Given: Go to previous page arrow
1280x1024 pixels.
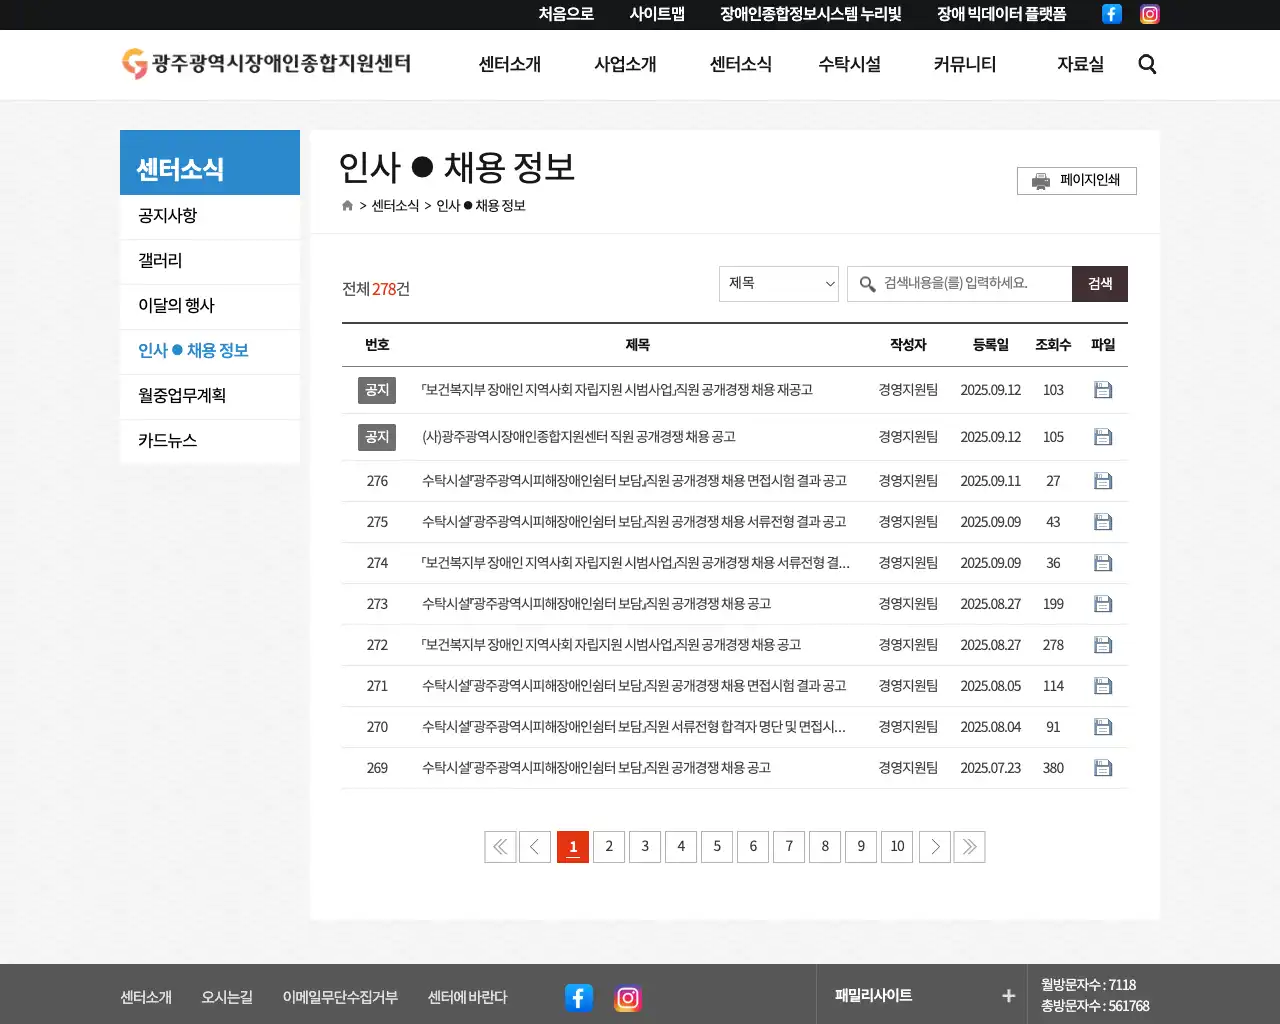Looking at the screenshot, I should coord(535,847).
